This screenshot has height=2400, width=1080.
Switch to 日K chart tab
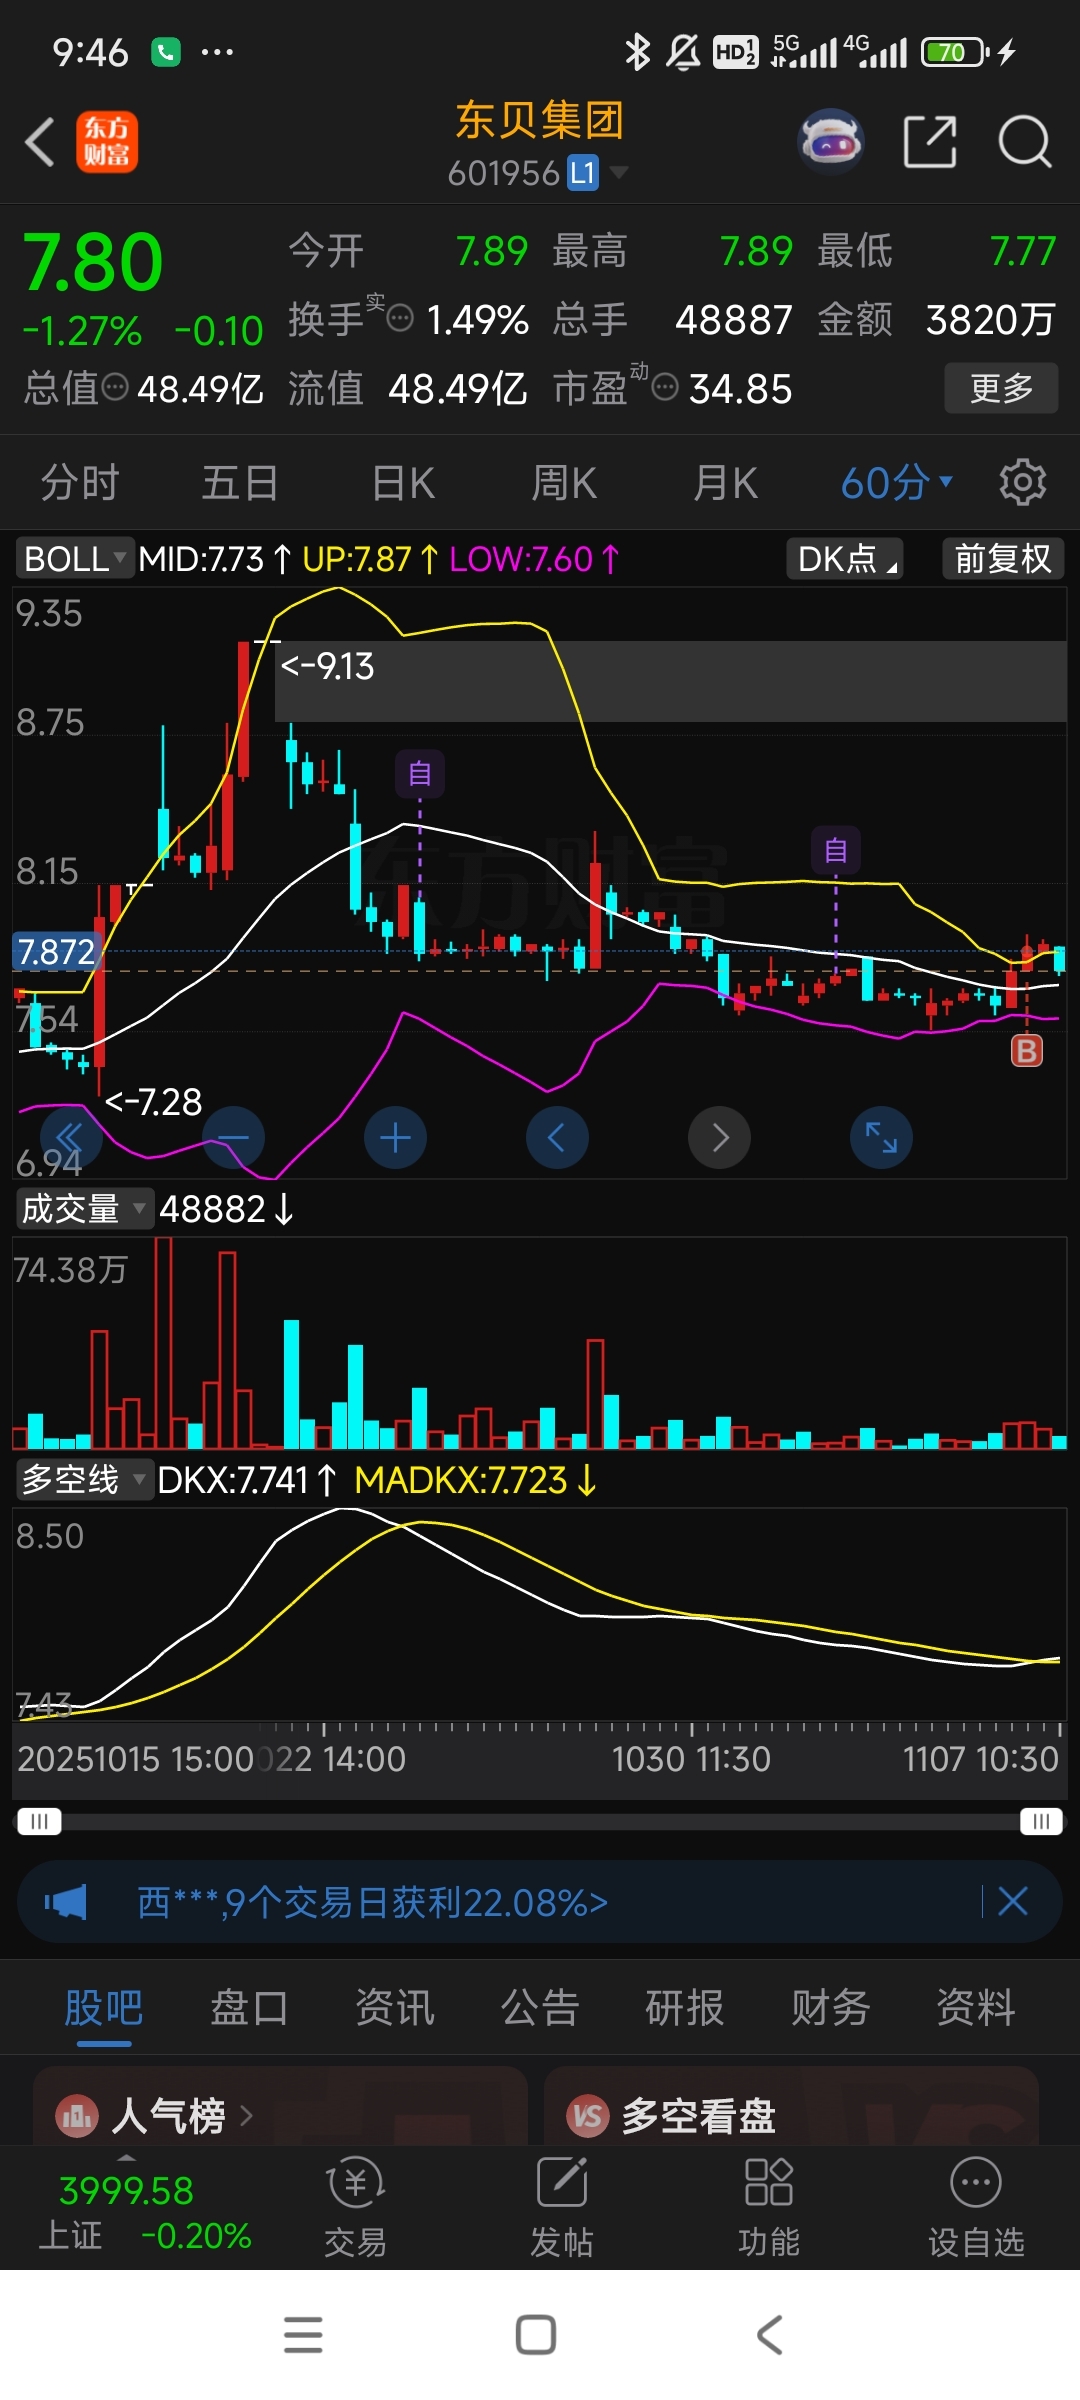pyautogui.click(x=403, y=483)
